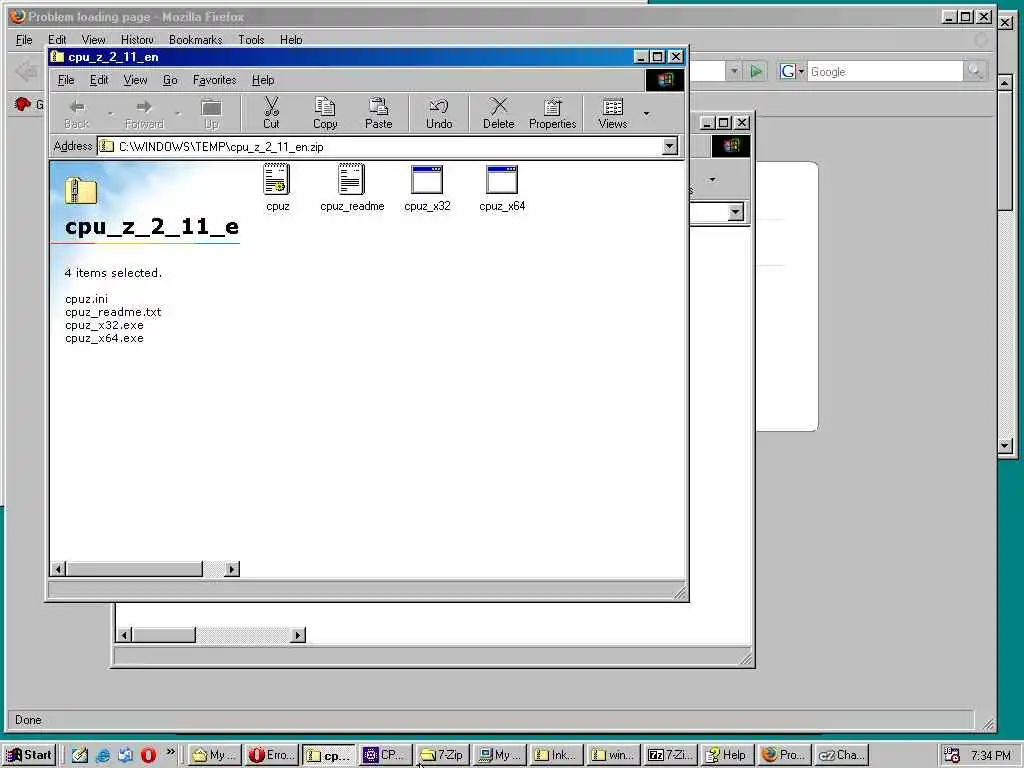Switch to the Help taskbar button
Image resolution: width=1024 pixels, height=768 pixels.
(726, 755)
